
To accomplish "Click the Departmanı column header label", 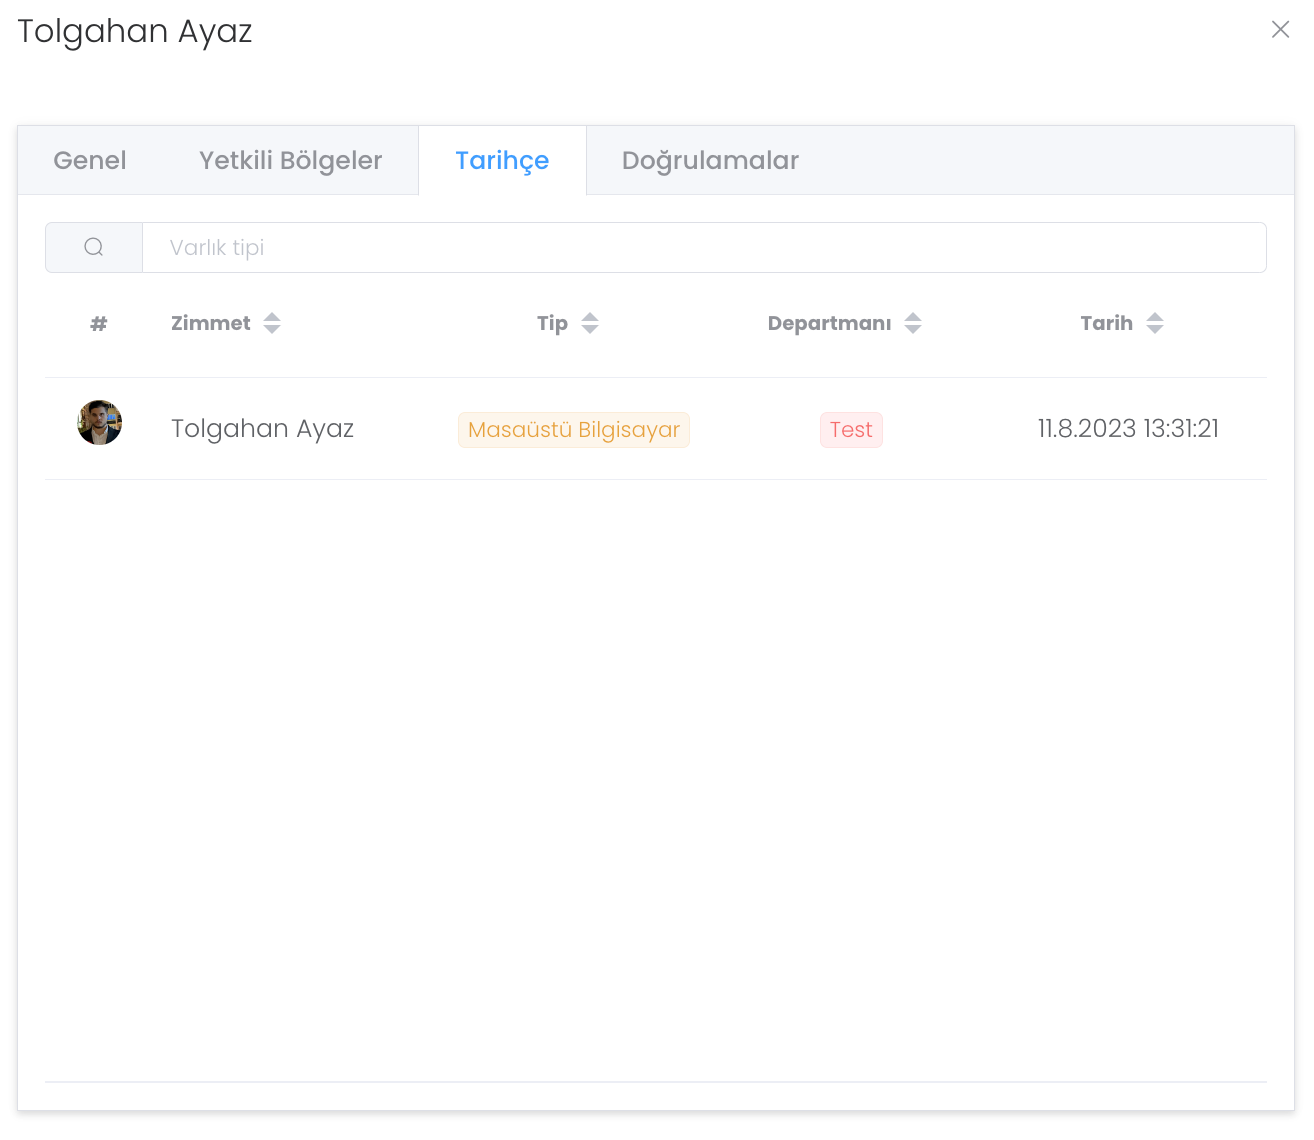I will 829,323.
